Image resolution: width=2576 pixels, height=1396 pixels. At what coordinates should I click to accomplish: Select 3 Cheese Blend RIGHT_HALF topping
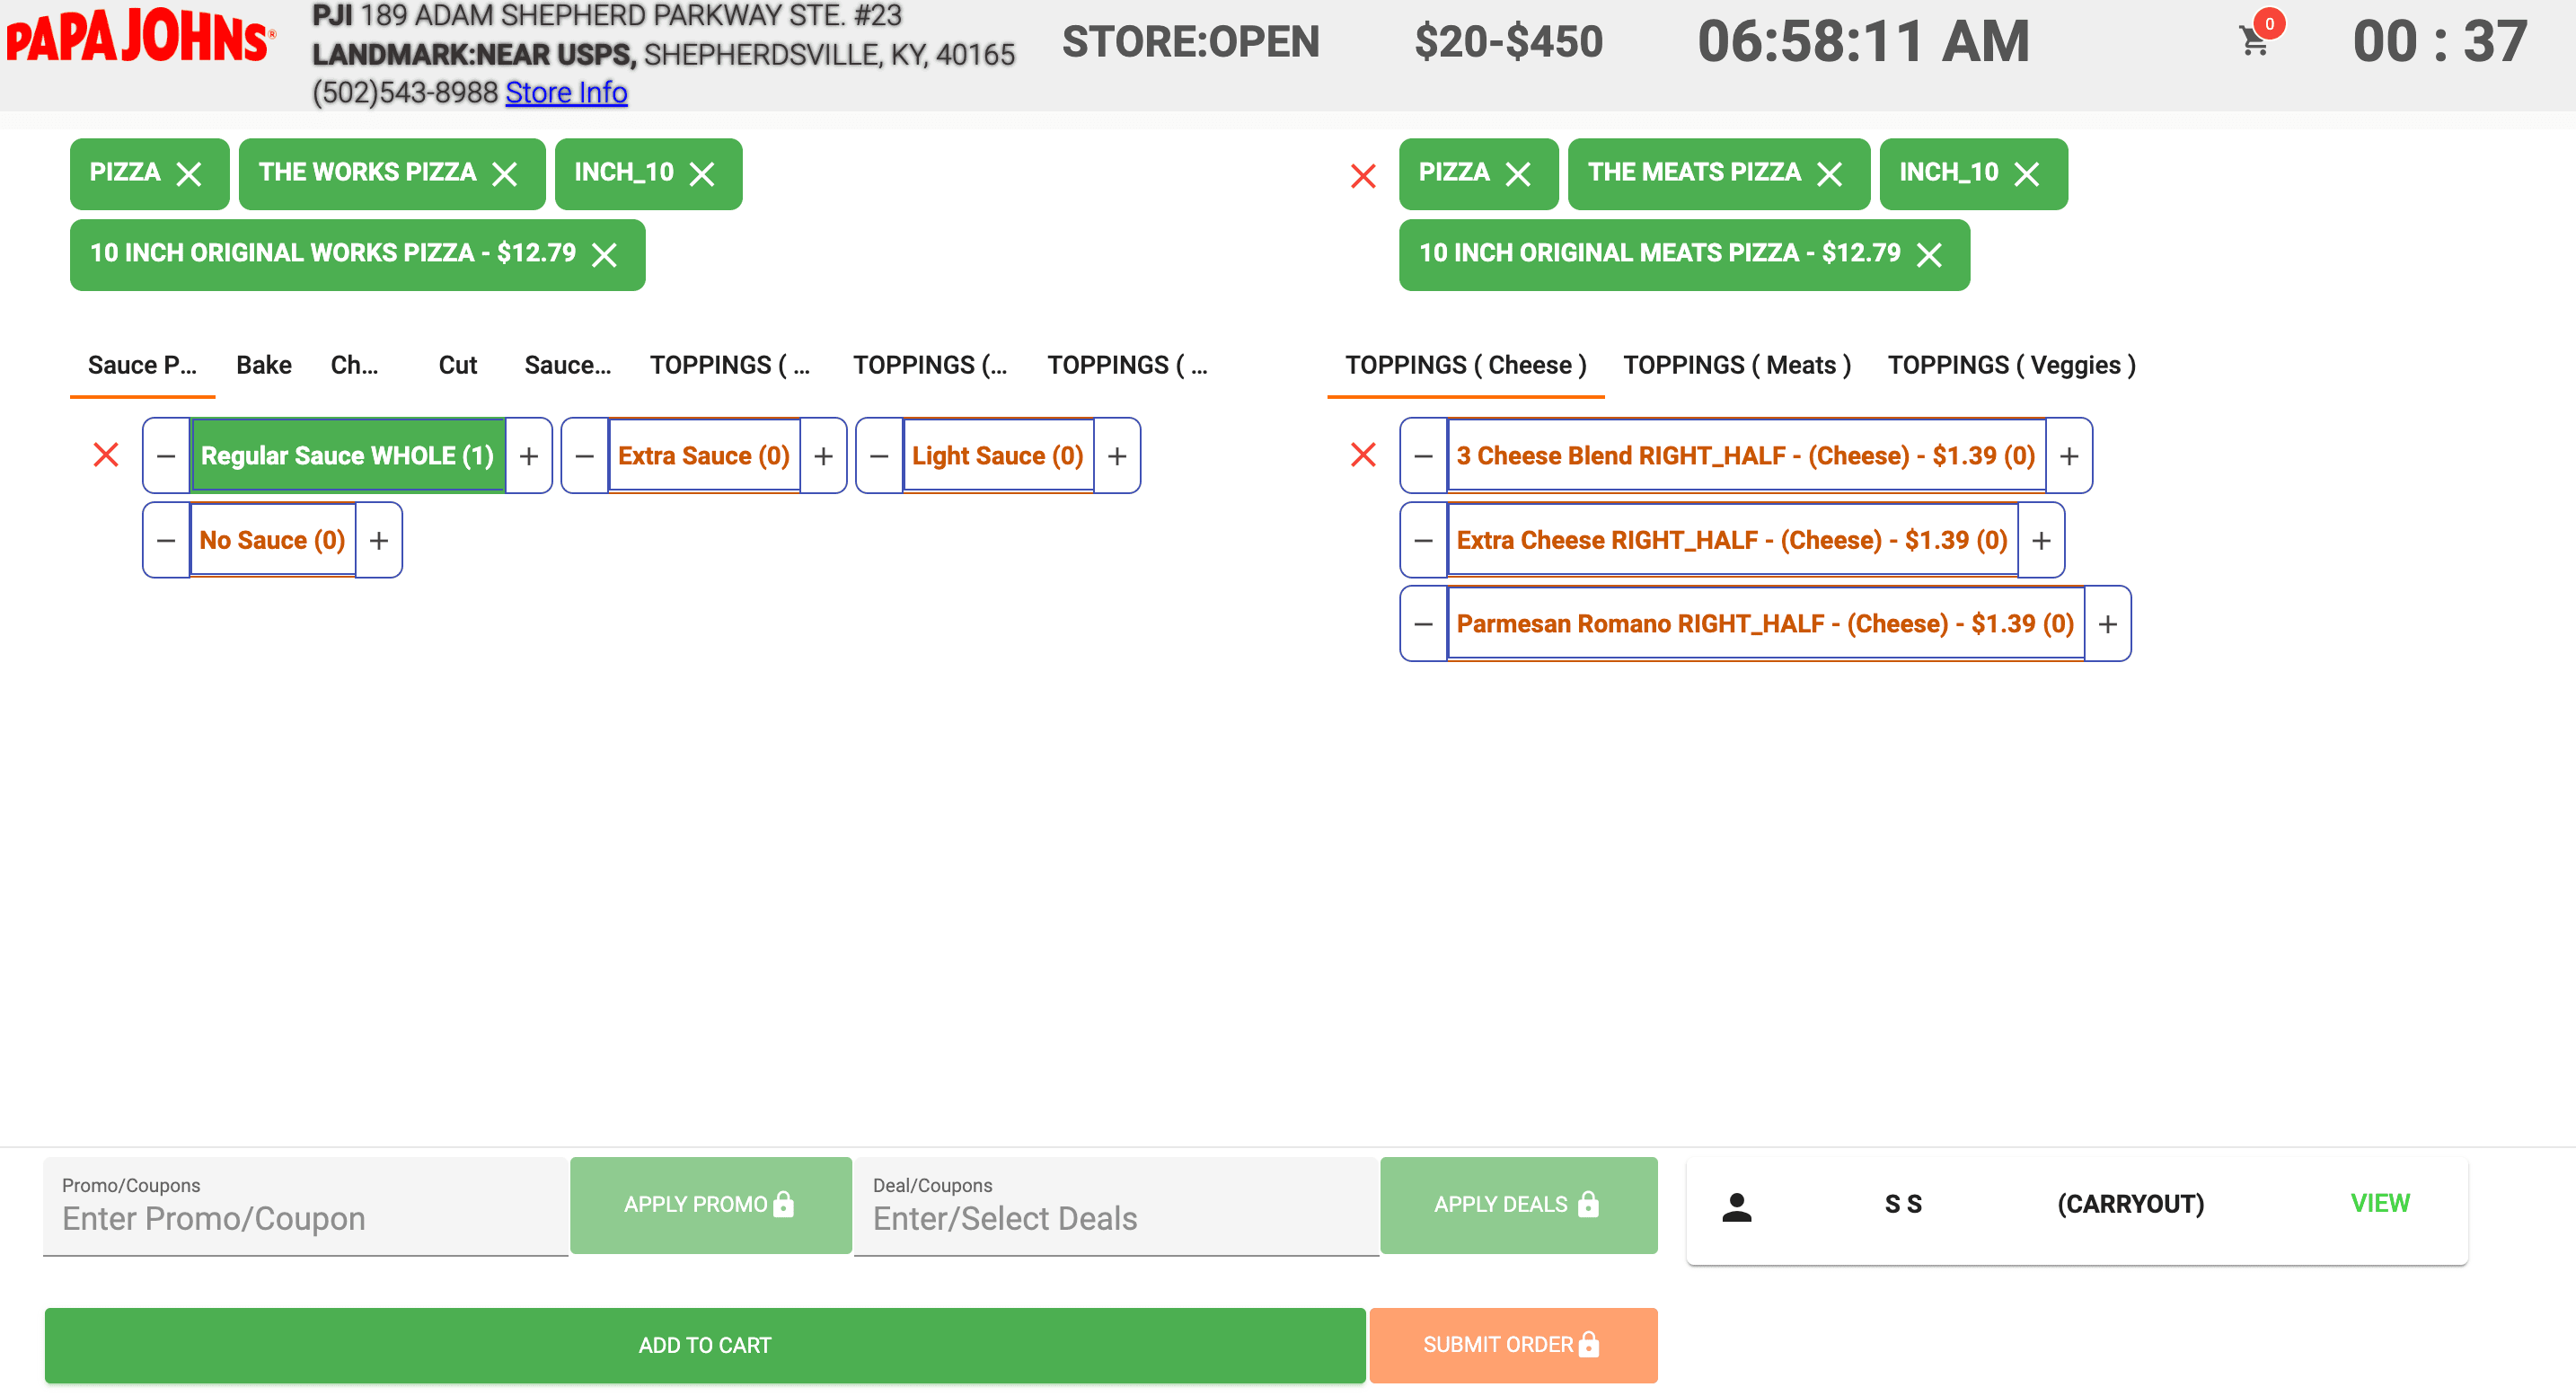[x=1746, y=456]
